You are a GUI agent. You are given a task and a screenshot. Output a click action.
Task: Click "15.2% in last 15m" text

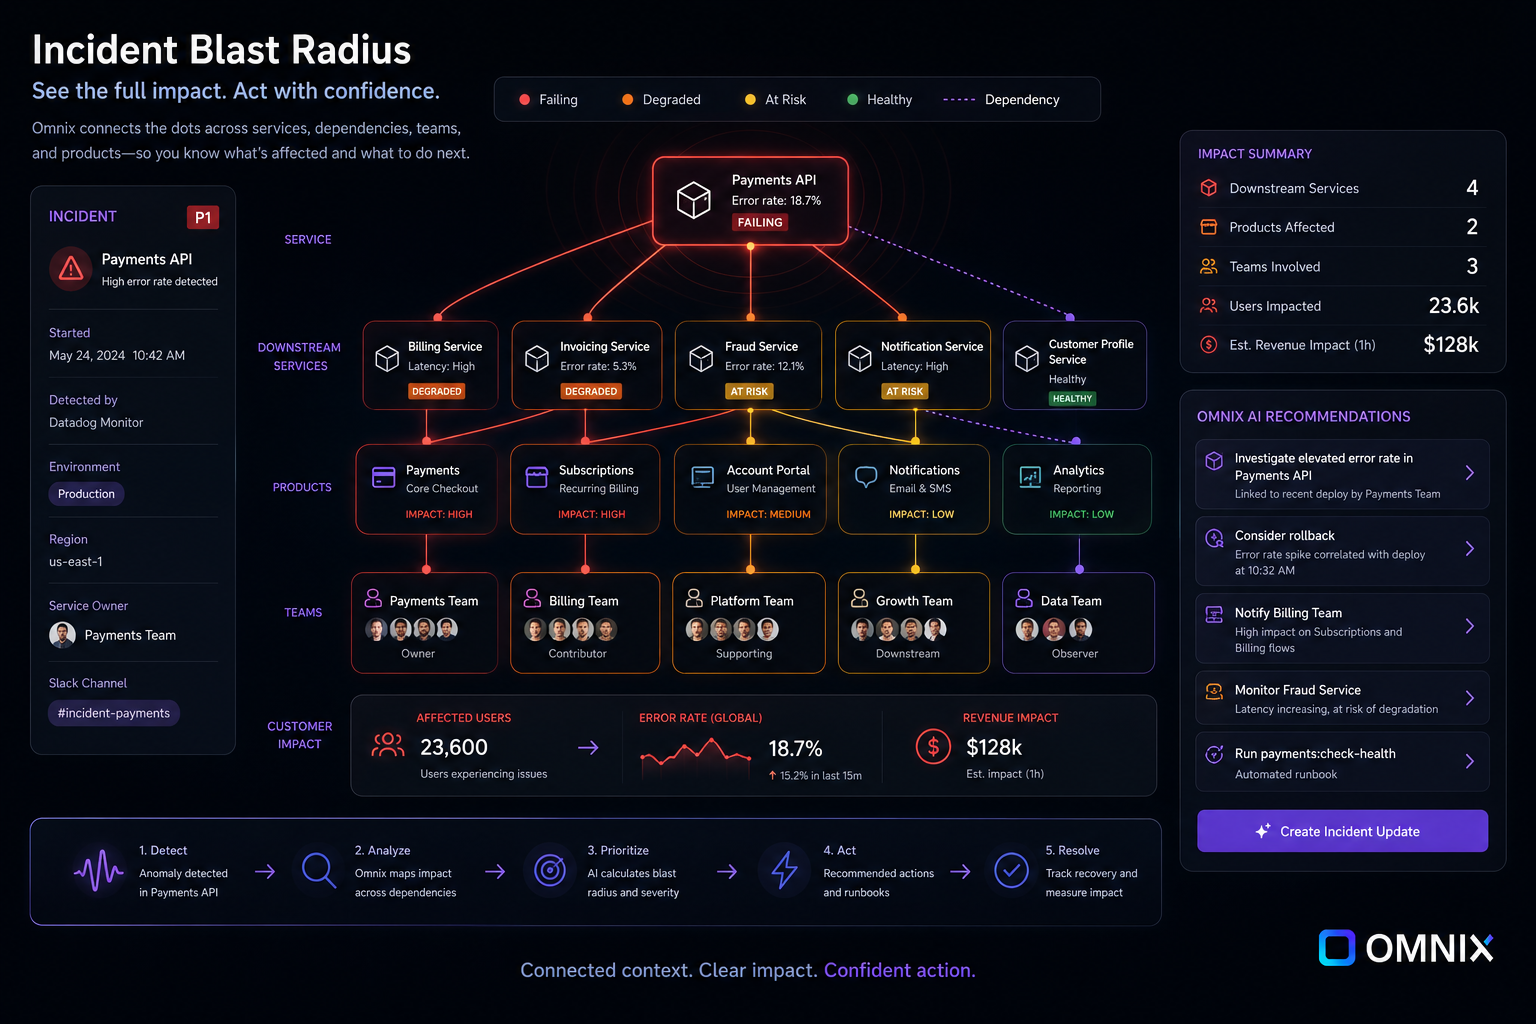tap(820, 775)
